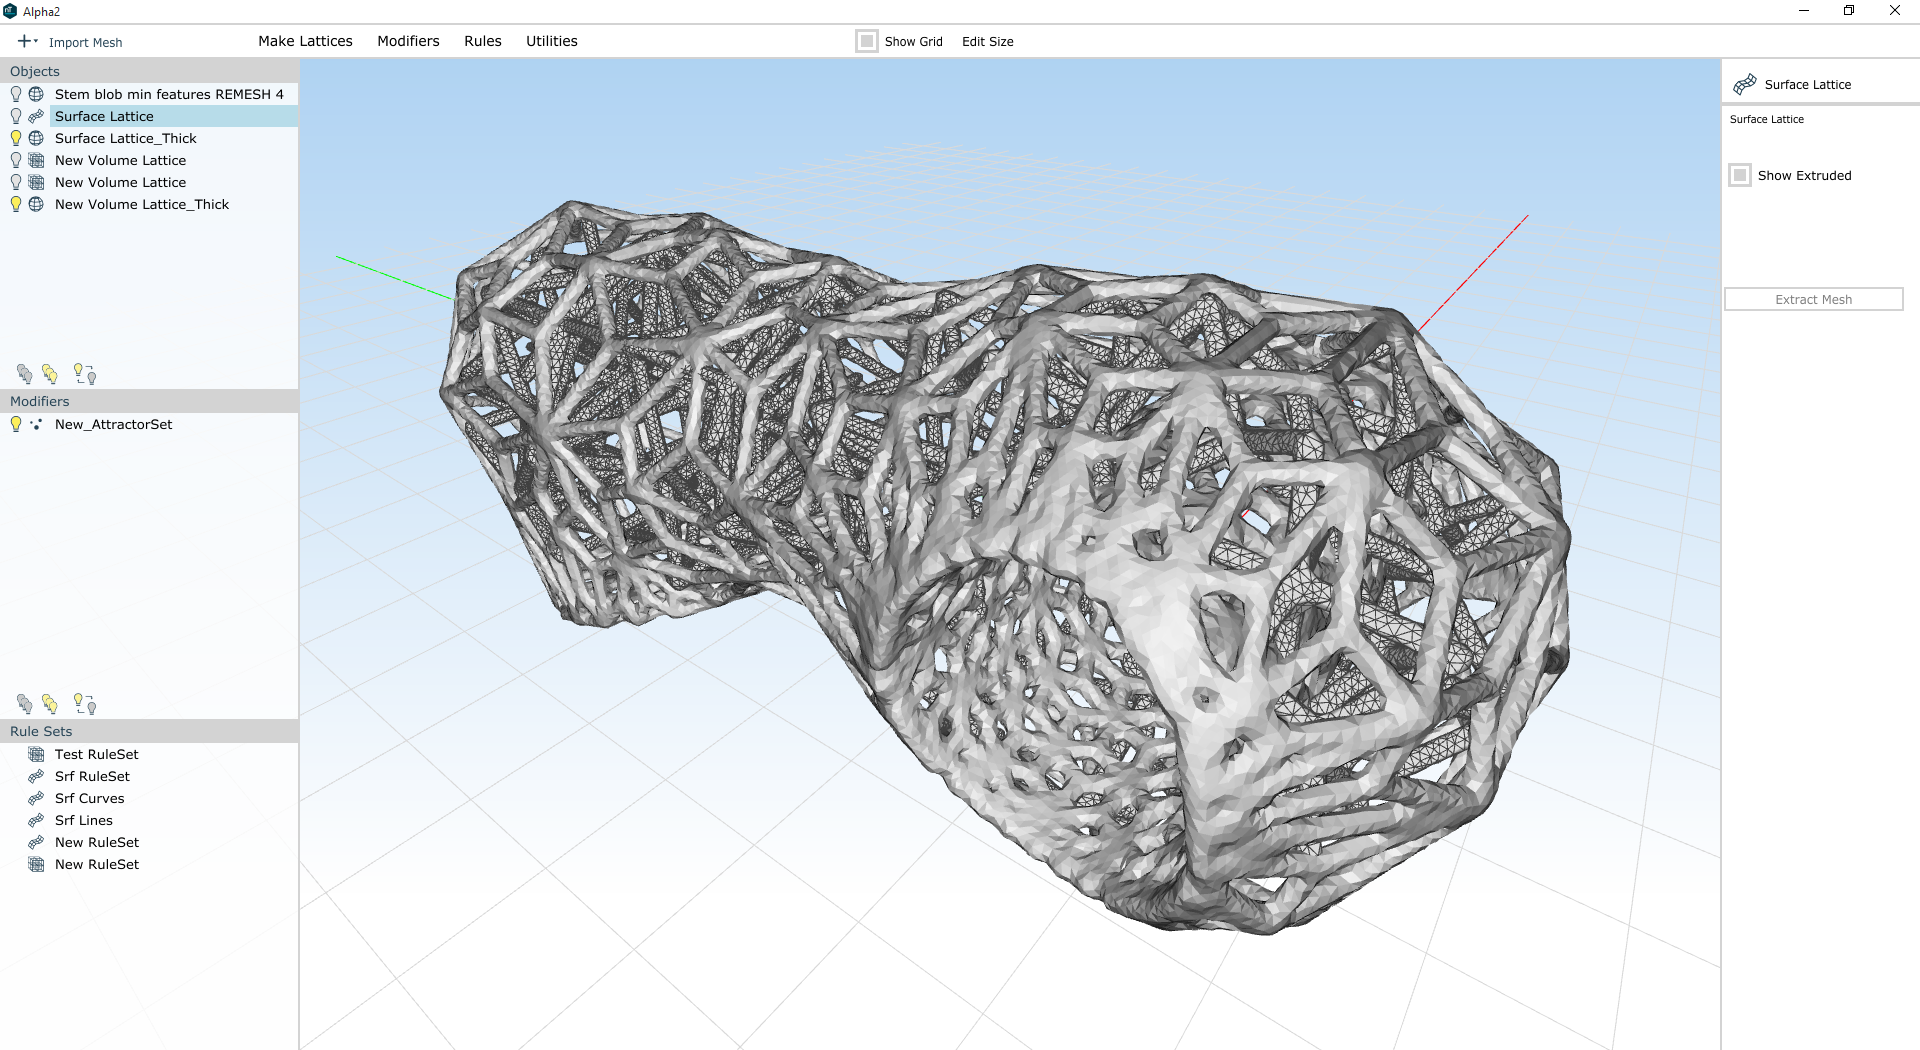Click the volume cube icon of New Volume Lattice under Surface Lattice_Thick

36,160
